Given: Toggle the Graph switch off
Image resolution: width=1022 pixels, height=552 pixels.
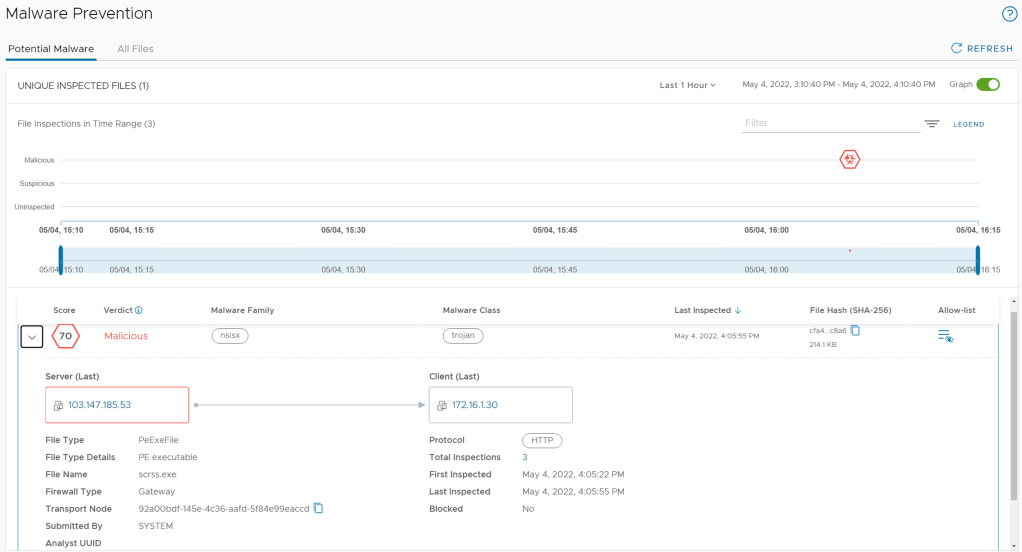Looking at the screenshot, I should point(987,85).
